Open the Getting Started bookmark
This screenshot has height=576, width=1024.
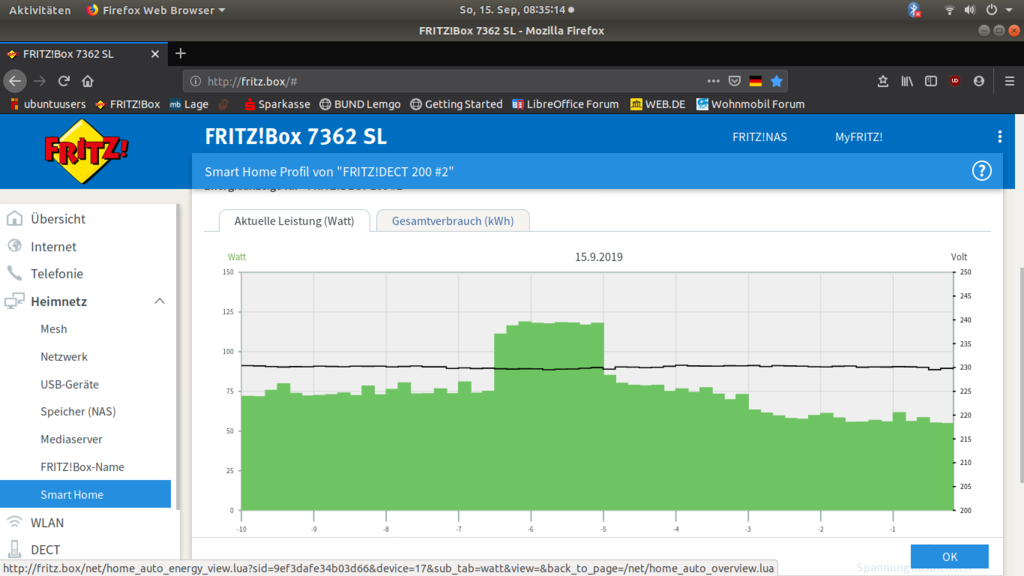coord(456,104)
